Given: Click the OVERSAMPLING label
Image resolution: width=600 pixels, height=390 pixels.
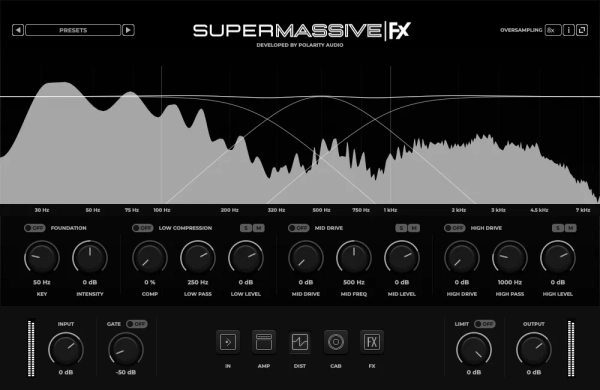Looking at the screenshot, I should tap(521, 30).
